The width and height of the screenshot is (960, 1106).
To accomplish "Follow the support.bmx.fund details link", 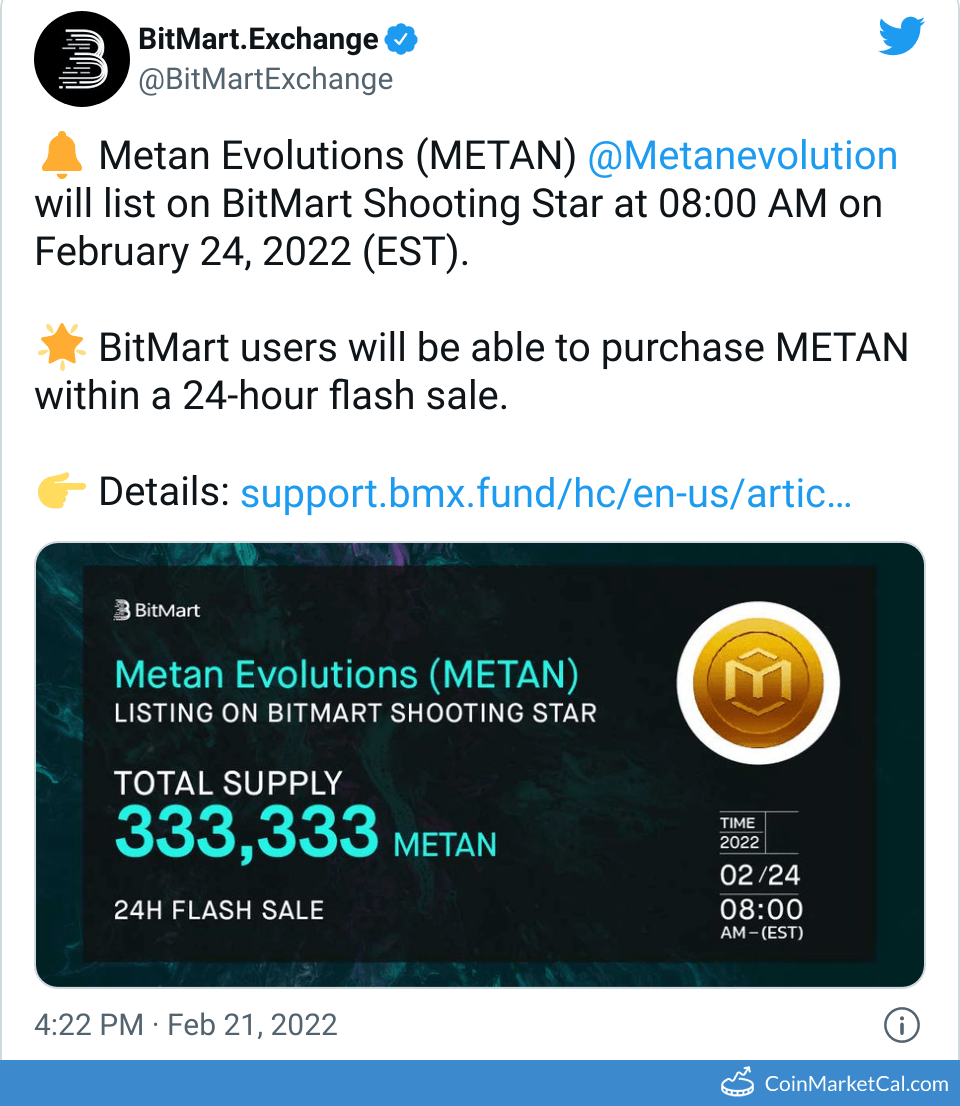I will (546, 493).
